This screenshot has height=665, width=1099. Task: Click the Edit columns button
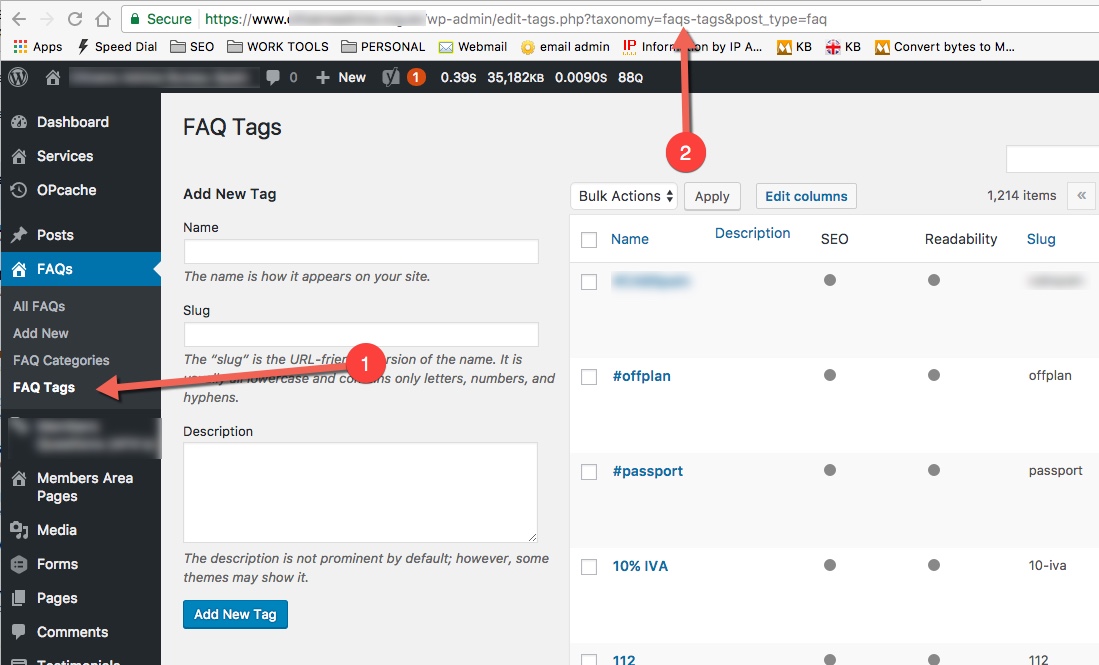pos(806,196)
